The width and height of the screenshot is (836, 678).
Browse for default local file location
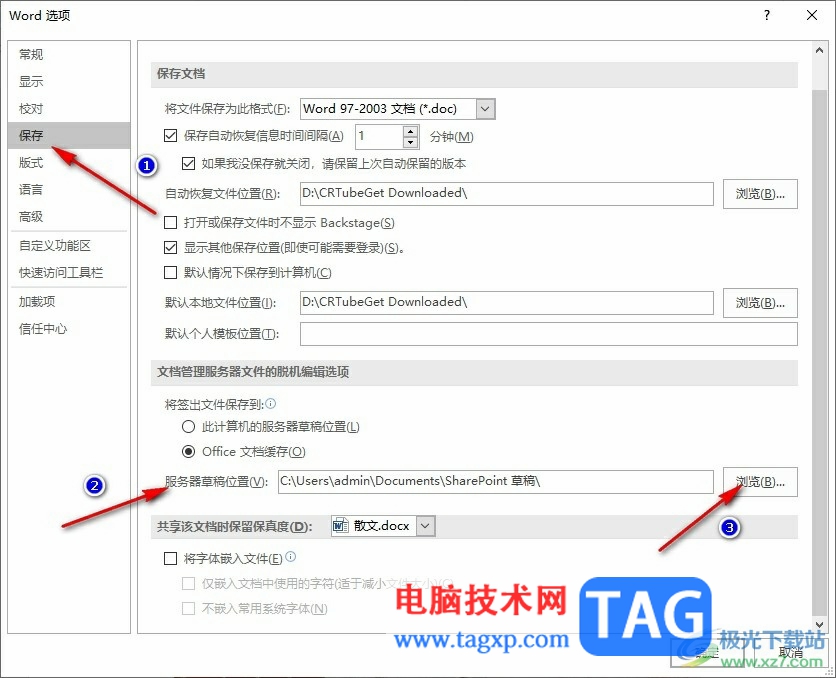760,303
